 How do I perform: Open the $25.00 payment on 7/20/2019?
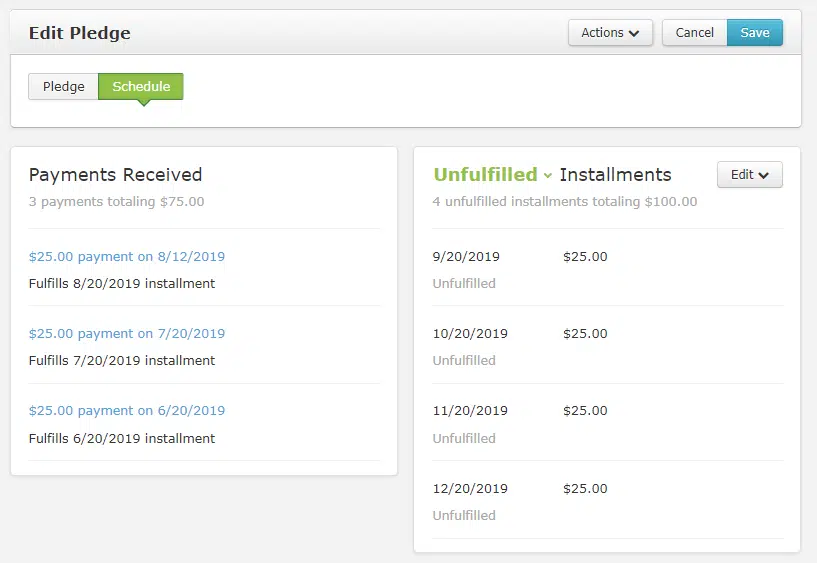(x=127, y=334)
